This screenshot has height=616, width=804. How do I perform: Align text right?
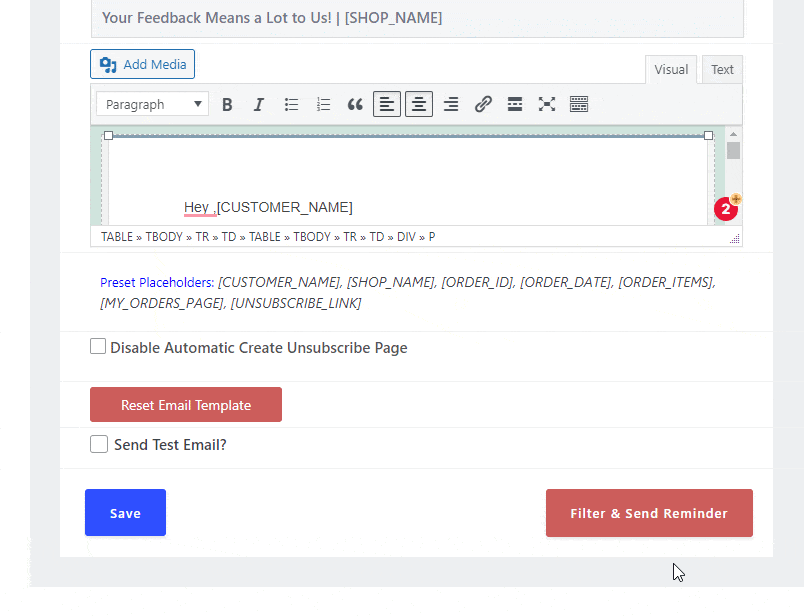(x=451, y=105)
